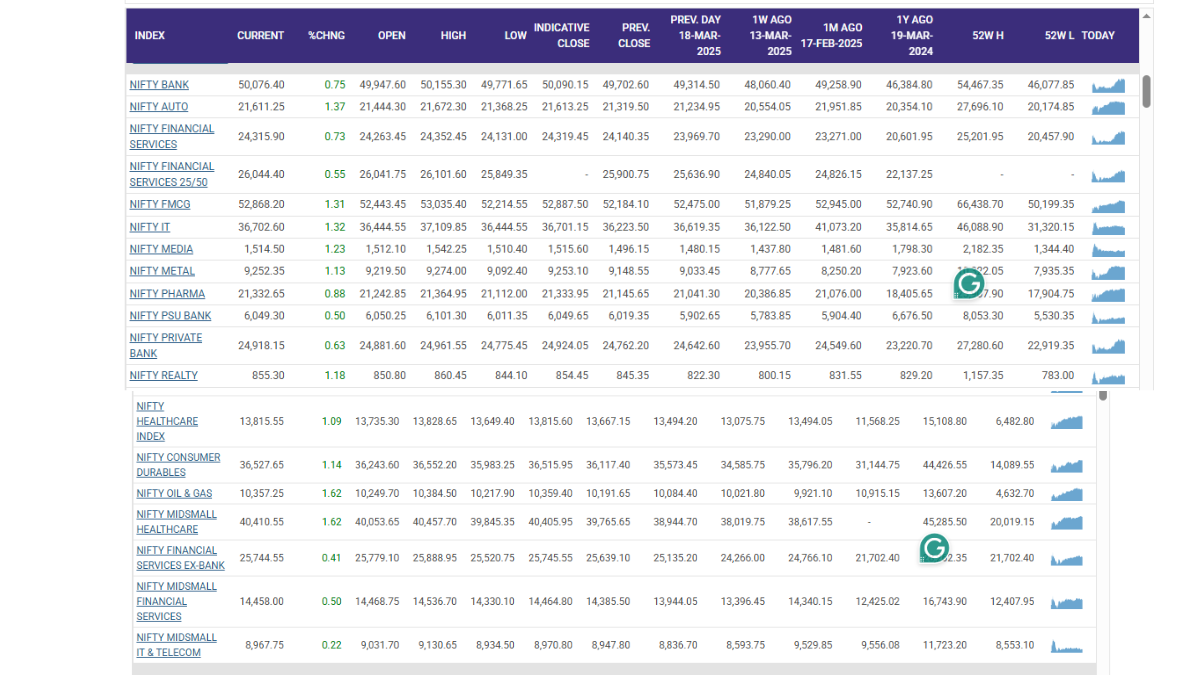This screenshot has height=675, width=1200.
Task: Click the 52W H column header
Action: pos(987,36)
